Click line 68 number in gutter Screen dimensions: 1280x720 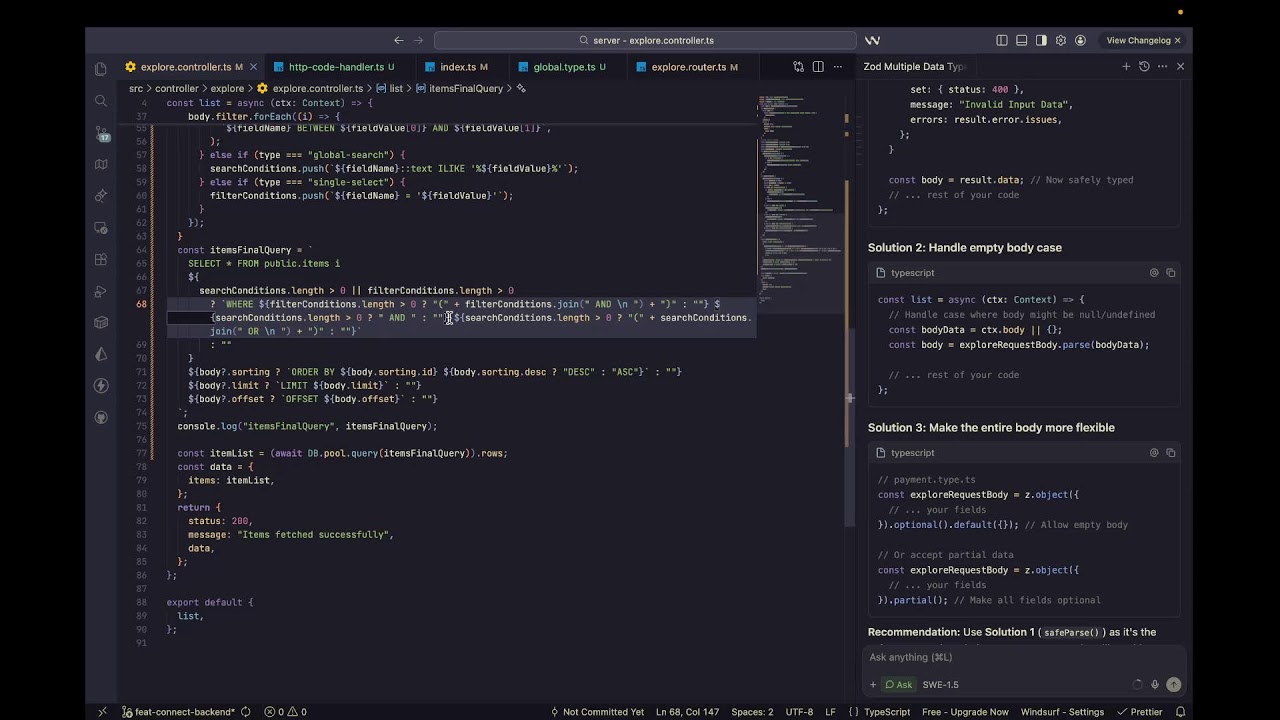point(141,304)
